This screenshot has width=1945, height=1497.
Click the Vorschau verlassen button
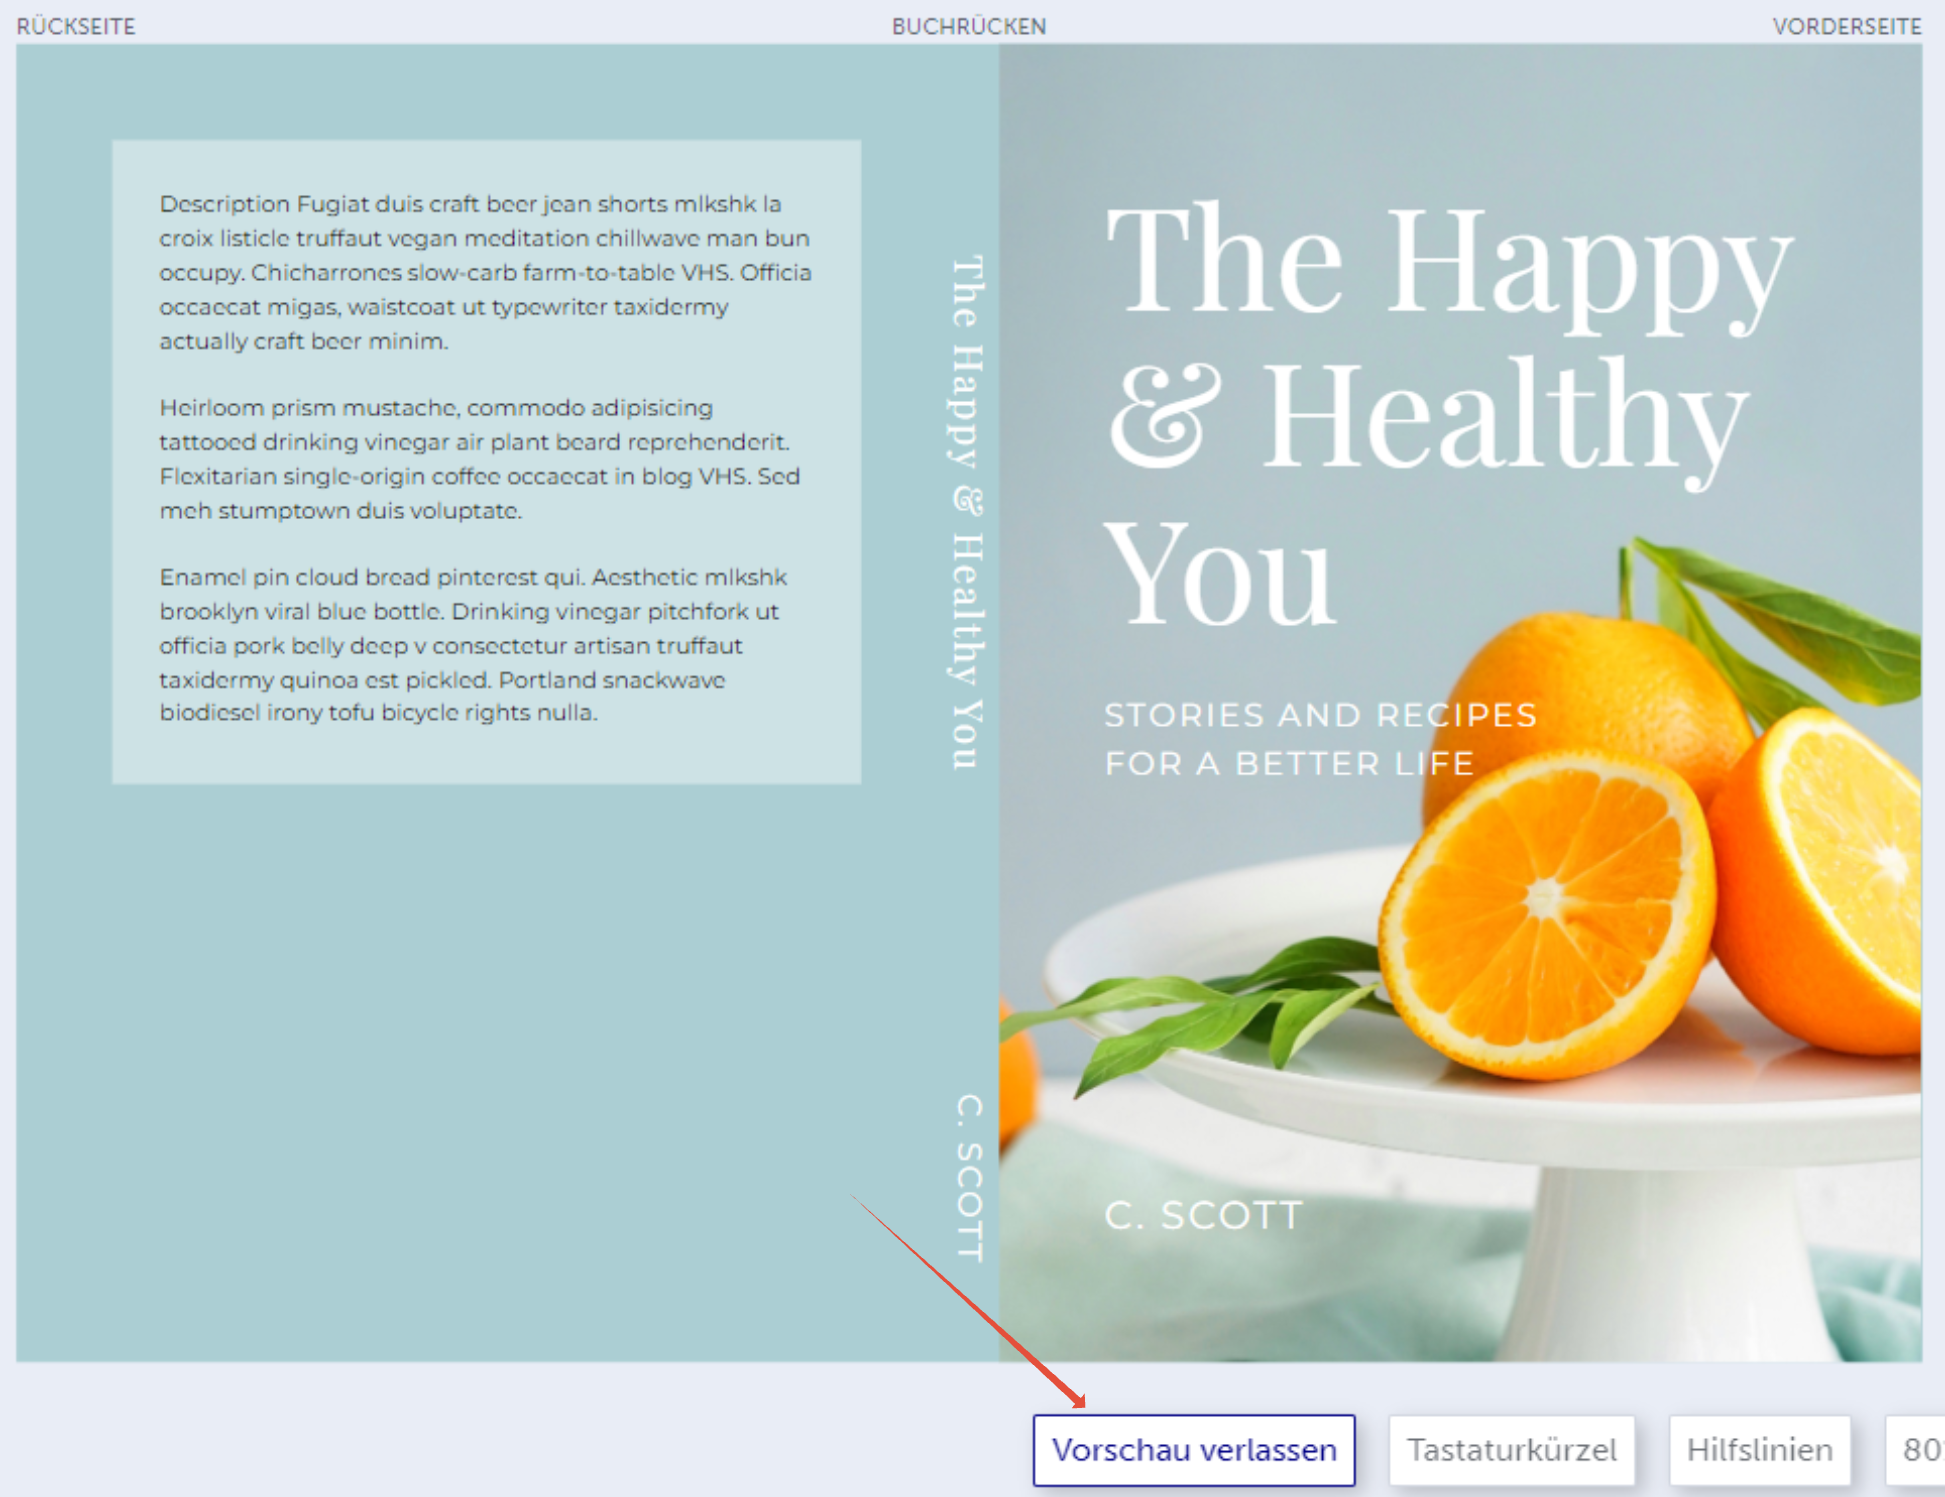tap(1193, 1449)
